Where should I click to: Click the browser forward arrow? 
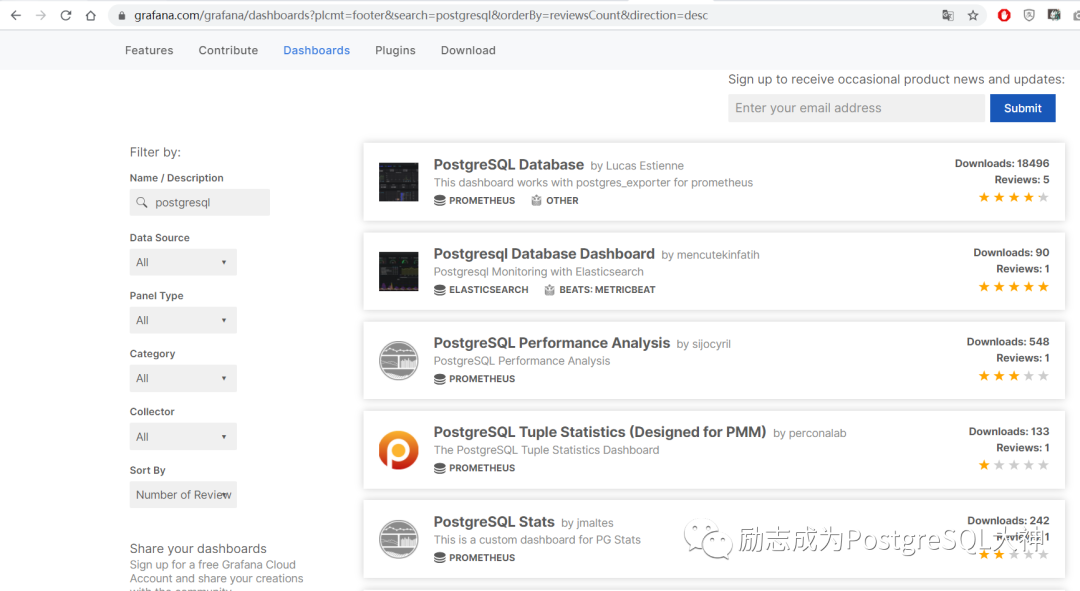tap(41, 15)
